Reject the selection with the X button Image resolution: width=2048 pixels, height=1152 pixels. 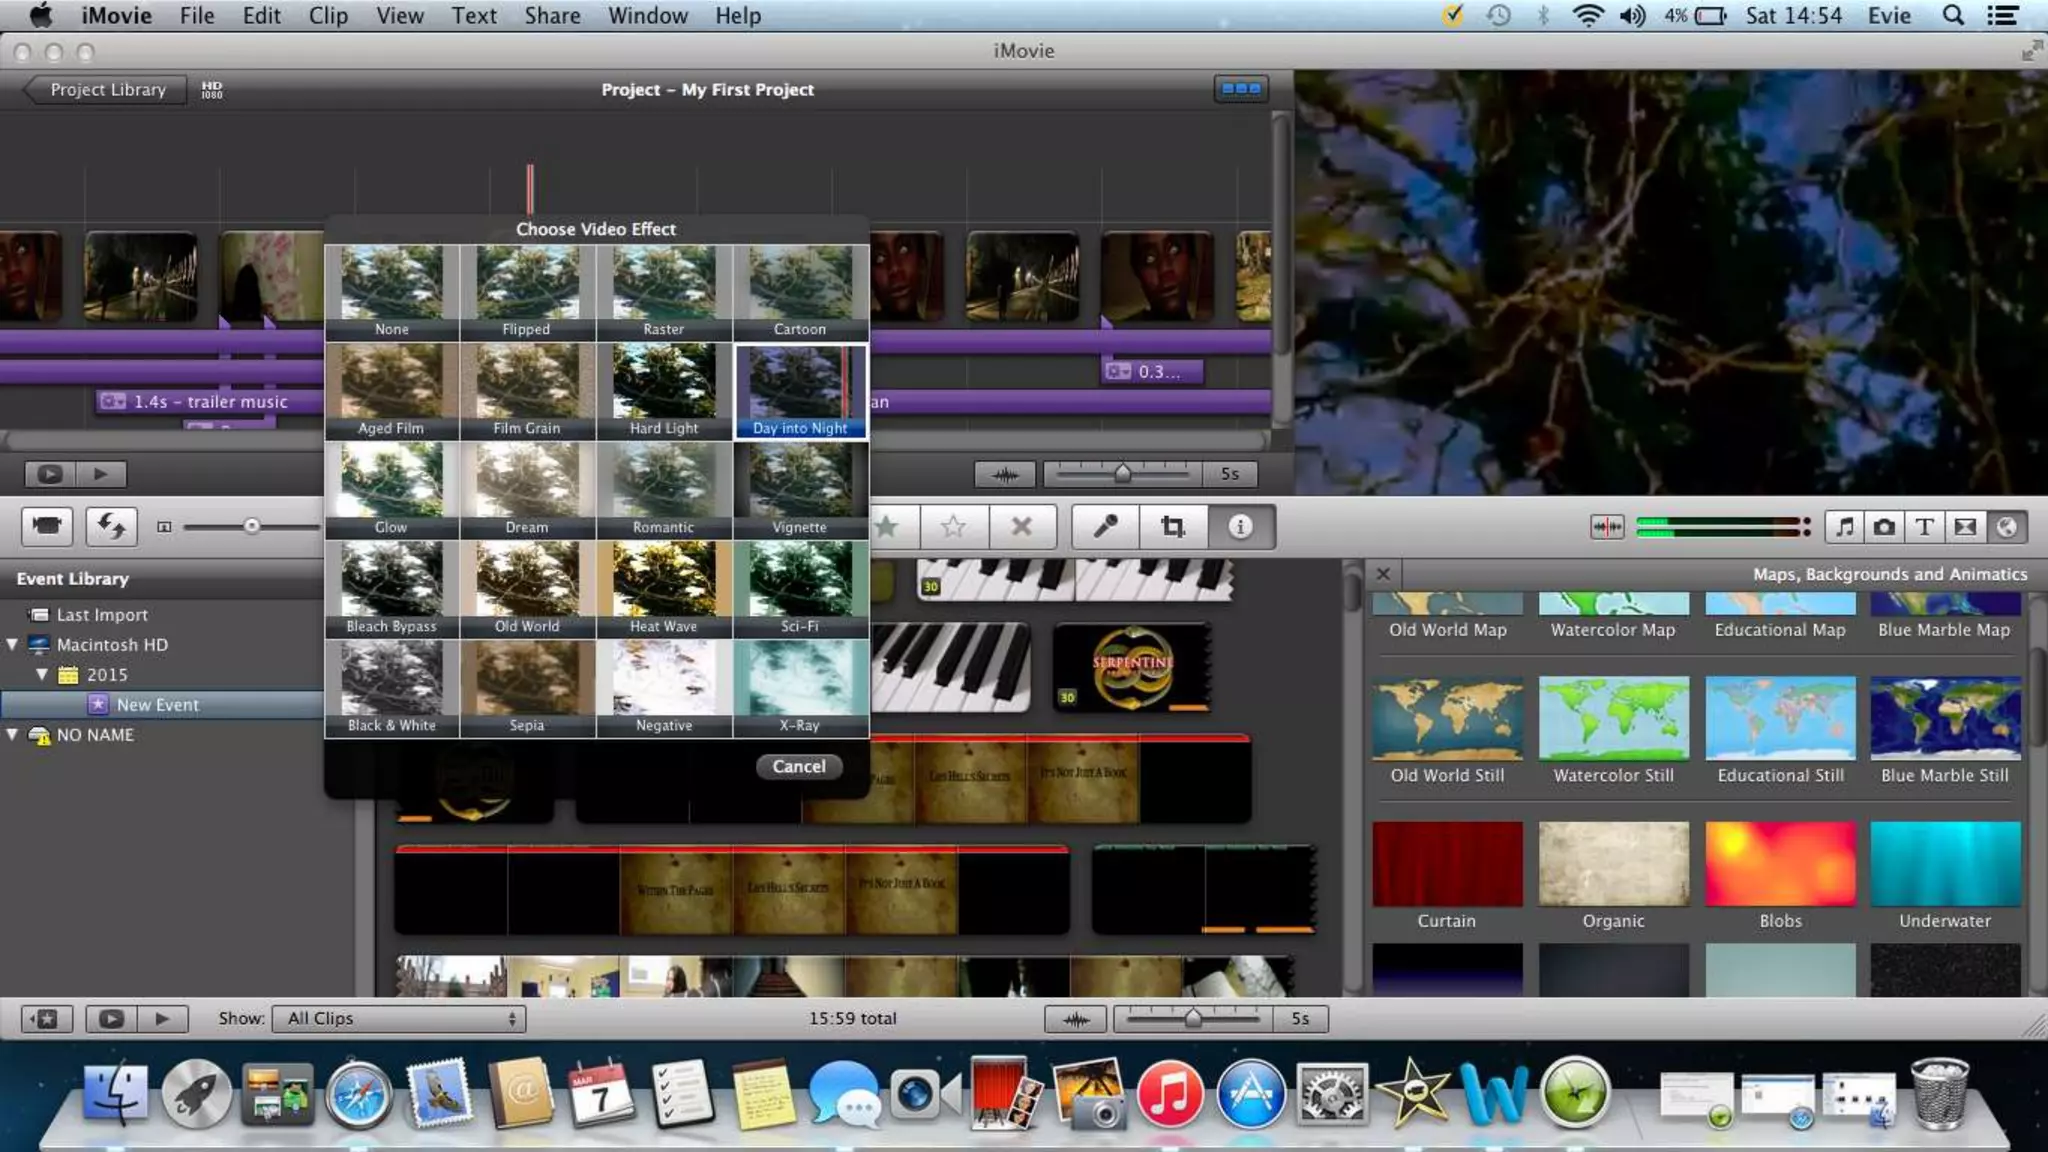pos(1021,526)
